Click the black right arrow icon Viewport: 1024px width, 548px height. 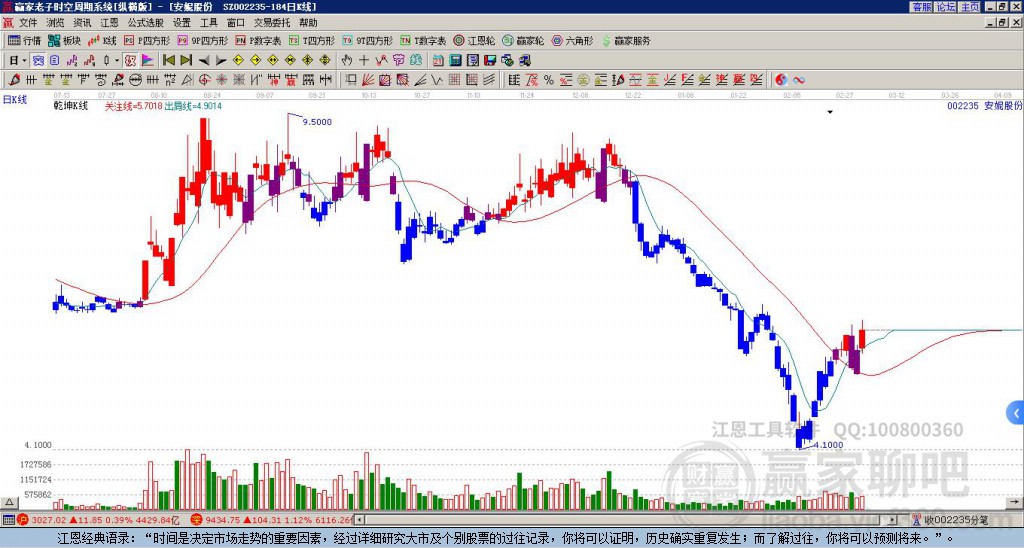221,61
